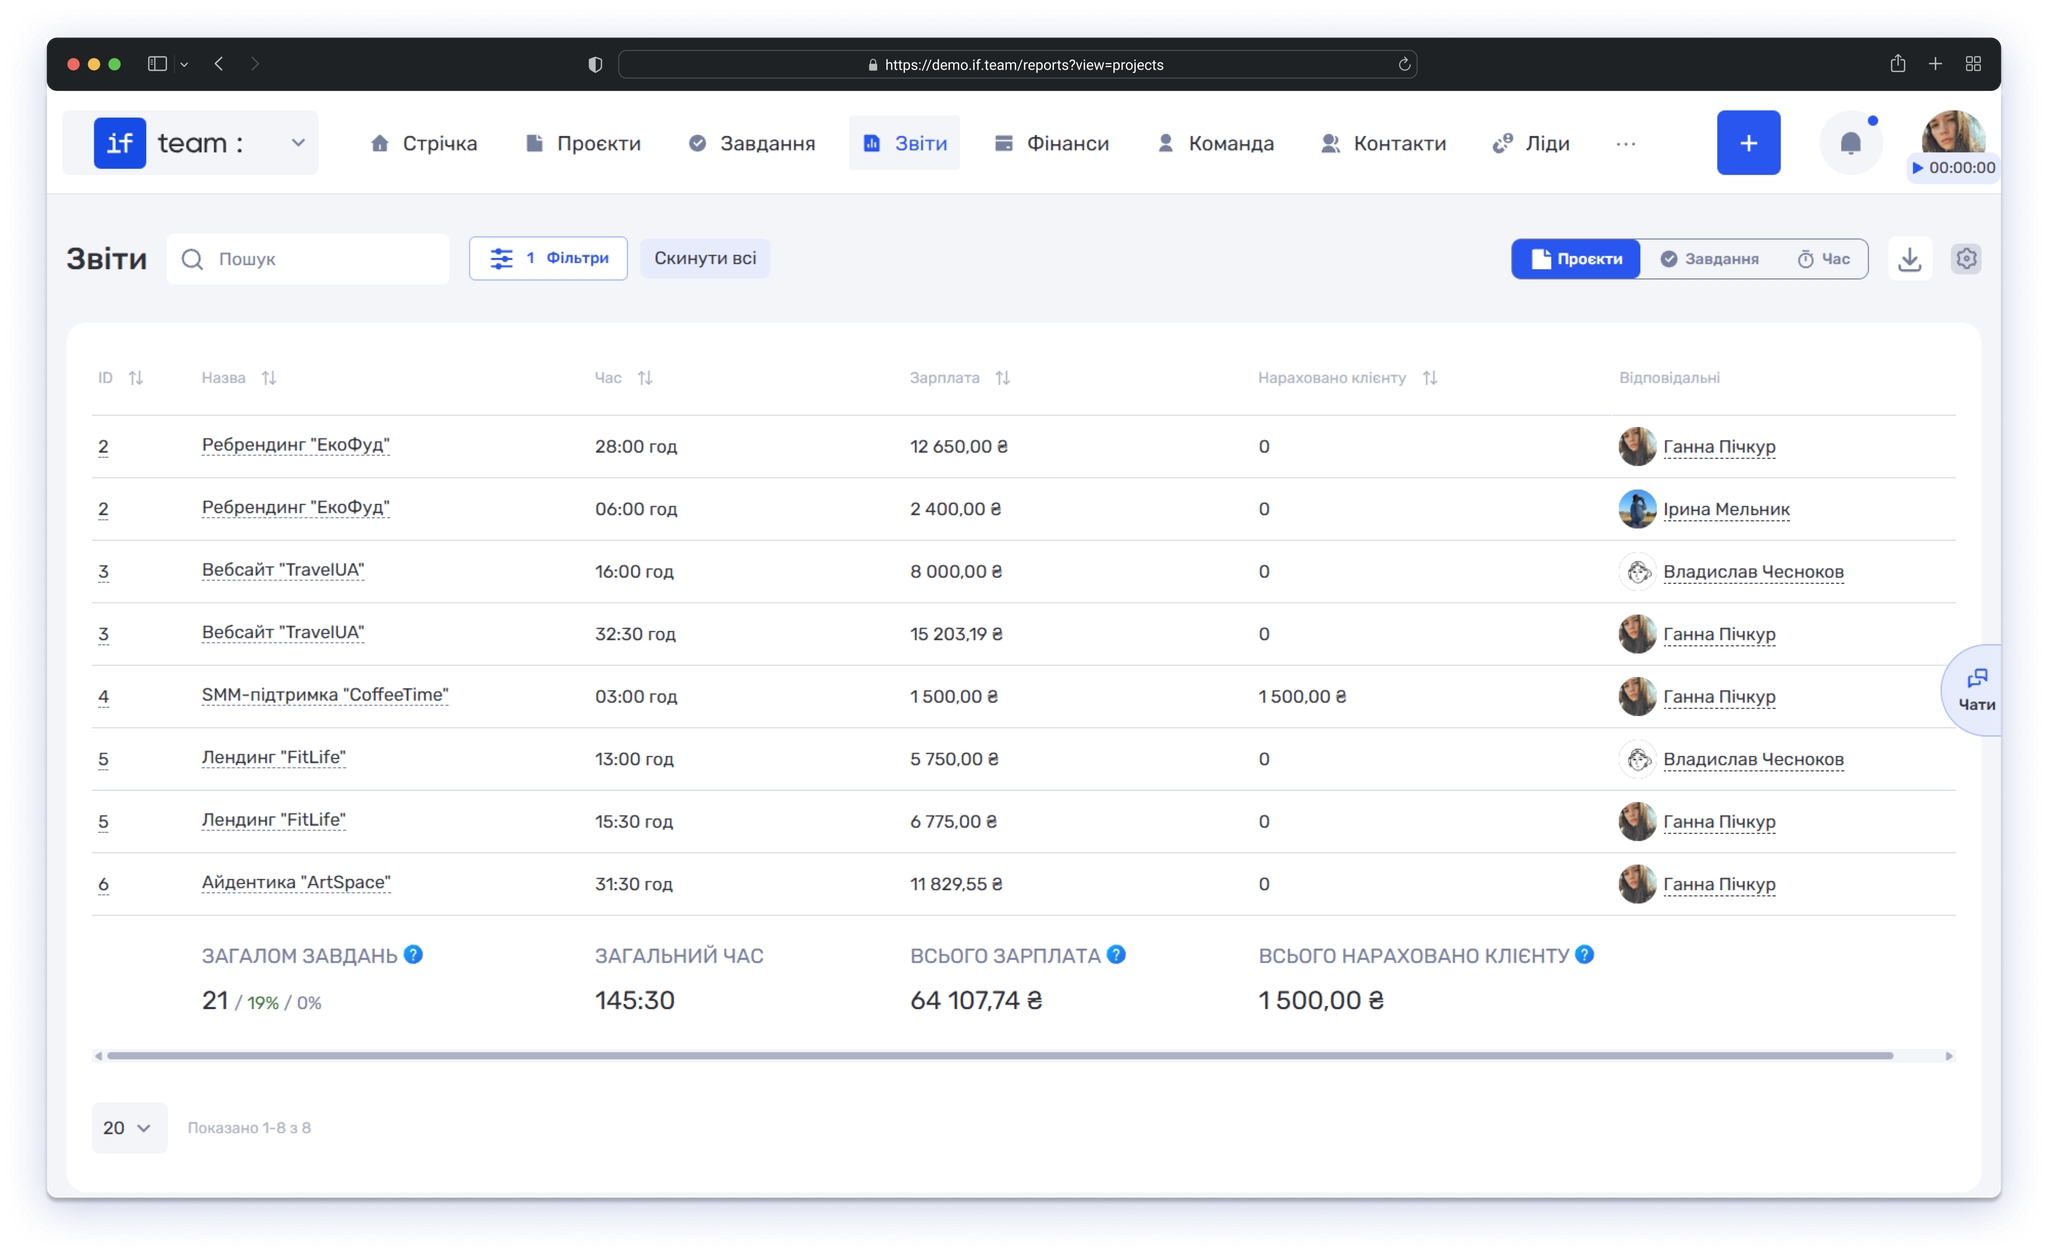The width and height of the screenshot is (2048, 1254).
Task: Click the blue plus create button
Action: click(x=1748, y=143)
